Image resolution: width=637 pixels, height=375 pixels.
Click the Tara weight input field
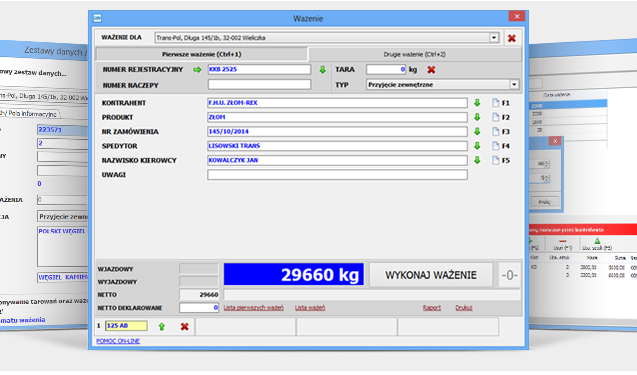click(386, 69)
